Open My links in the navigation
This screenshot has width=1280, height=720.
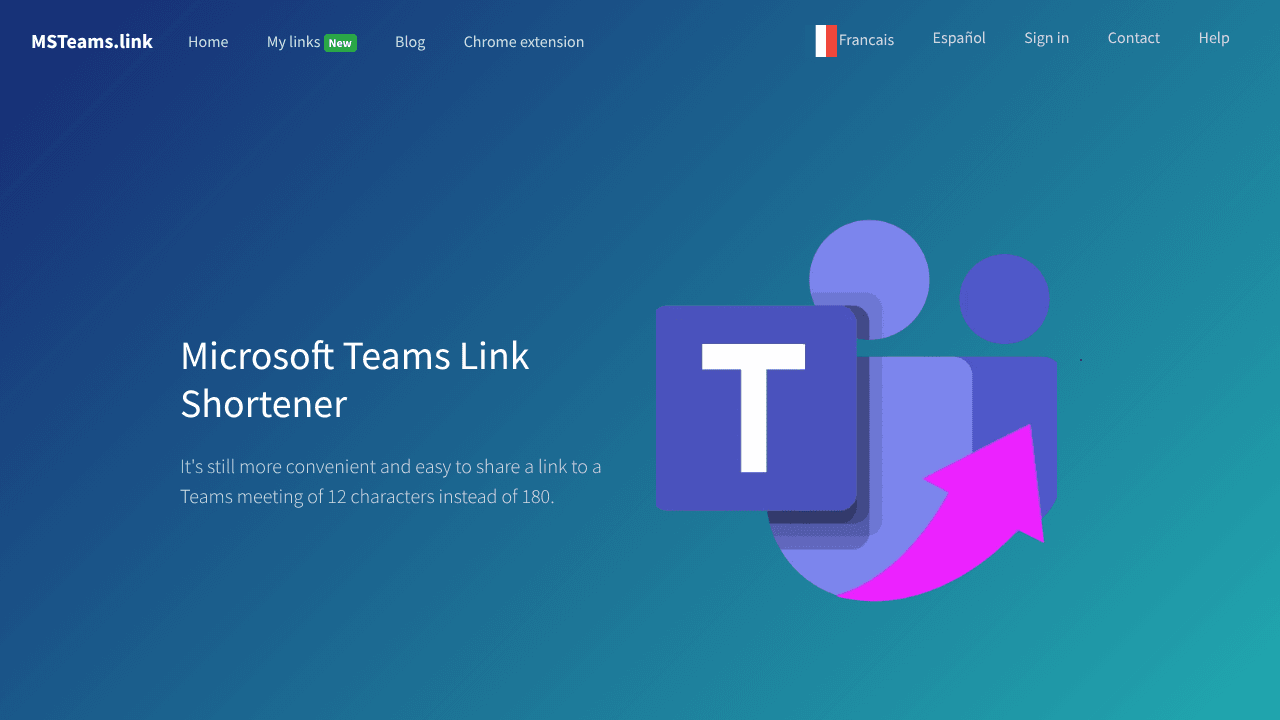(x=293, y=42)
